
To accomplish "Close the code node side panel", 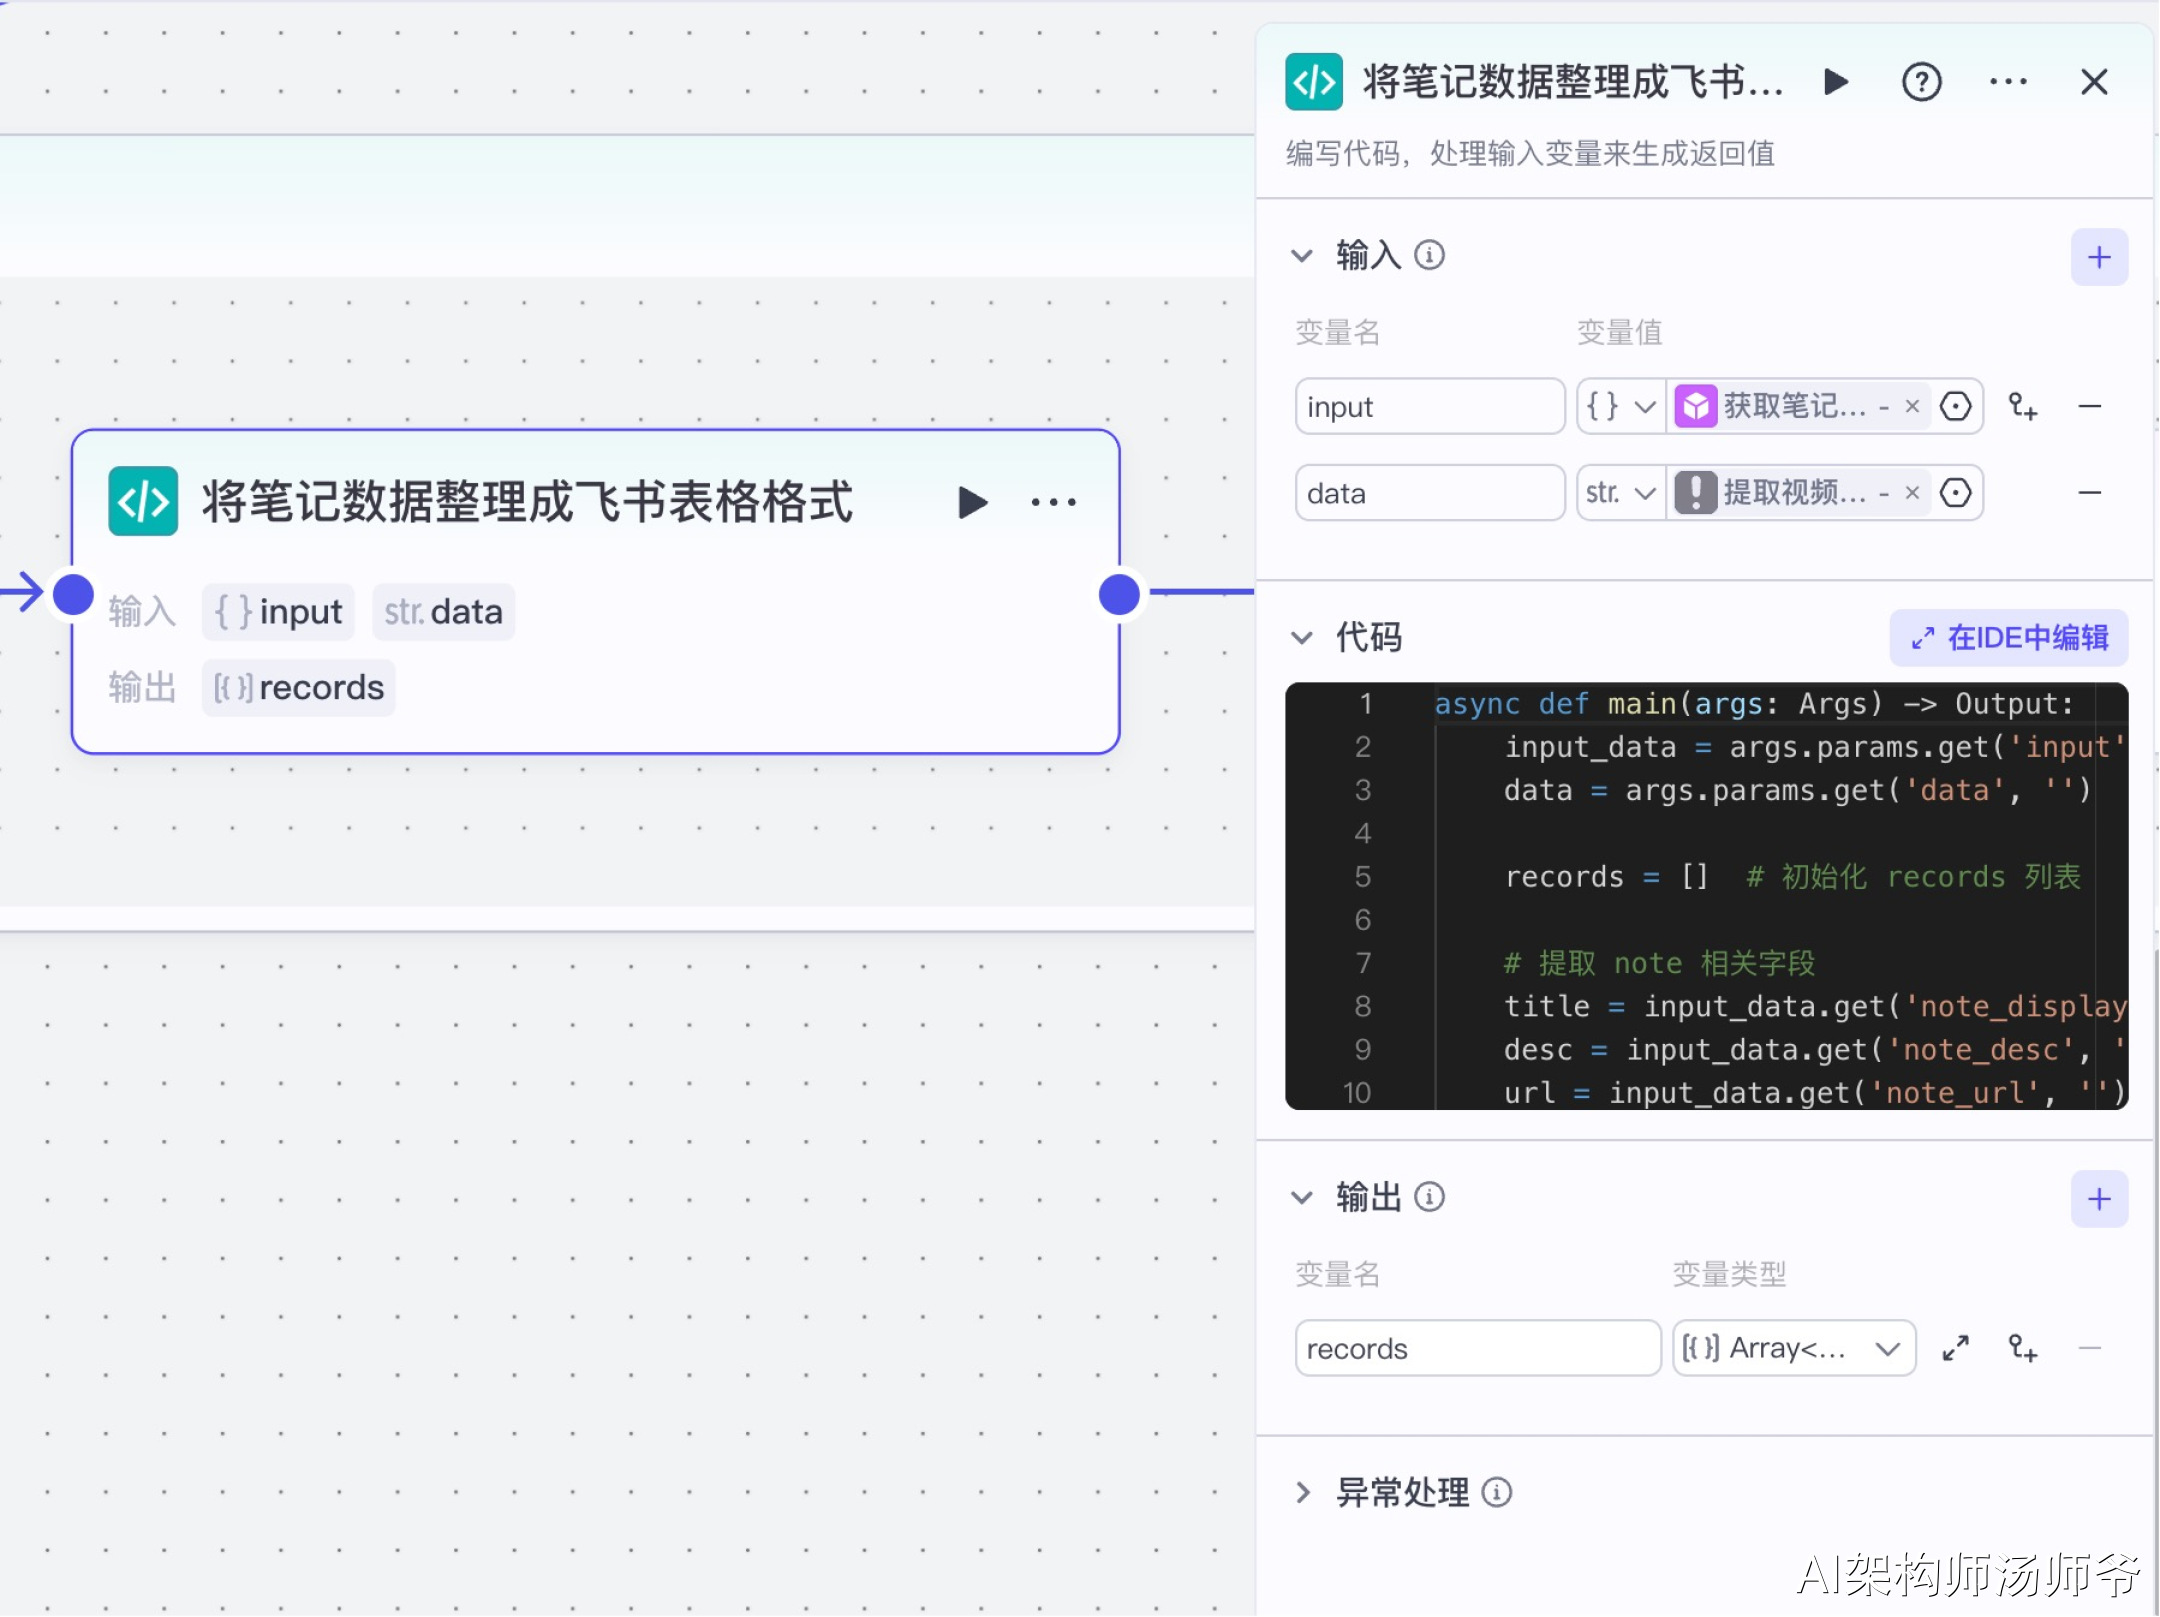I will coord(2094,82).
